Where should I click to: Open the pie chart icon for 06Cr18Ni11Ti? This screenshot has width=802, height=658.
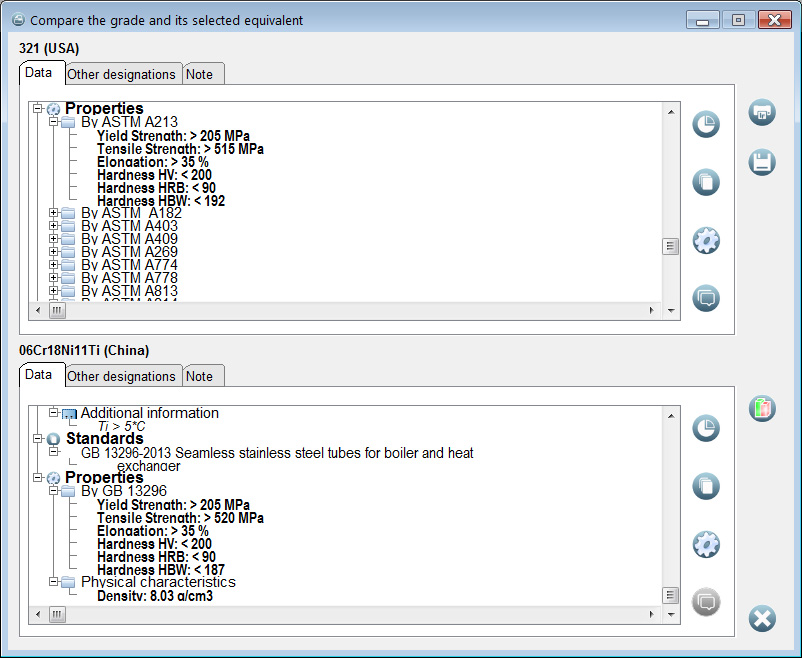click(x=706, y=428)
